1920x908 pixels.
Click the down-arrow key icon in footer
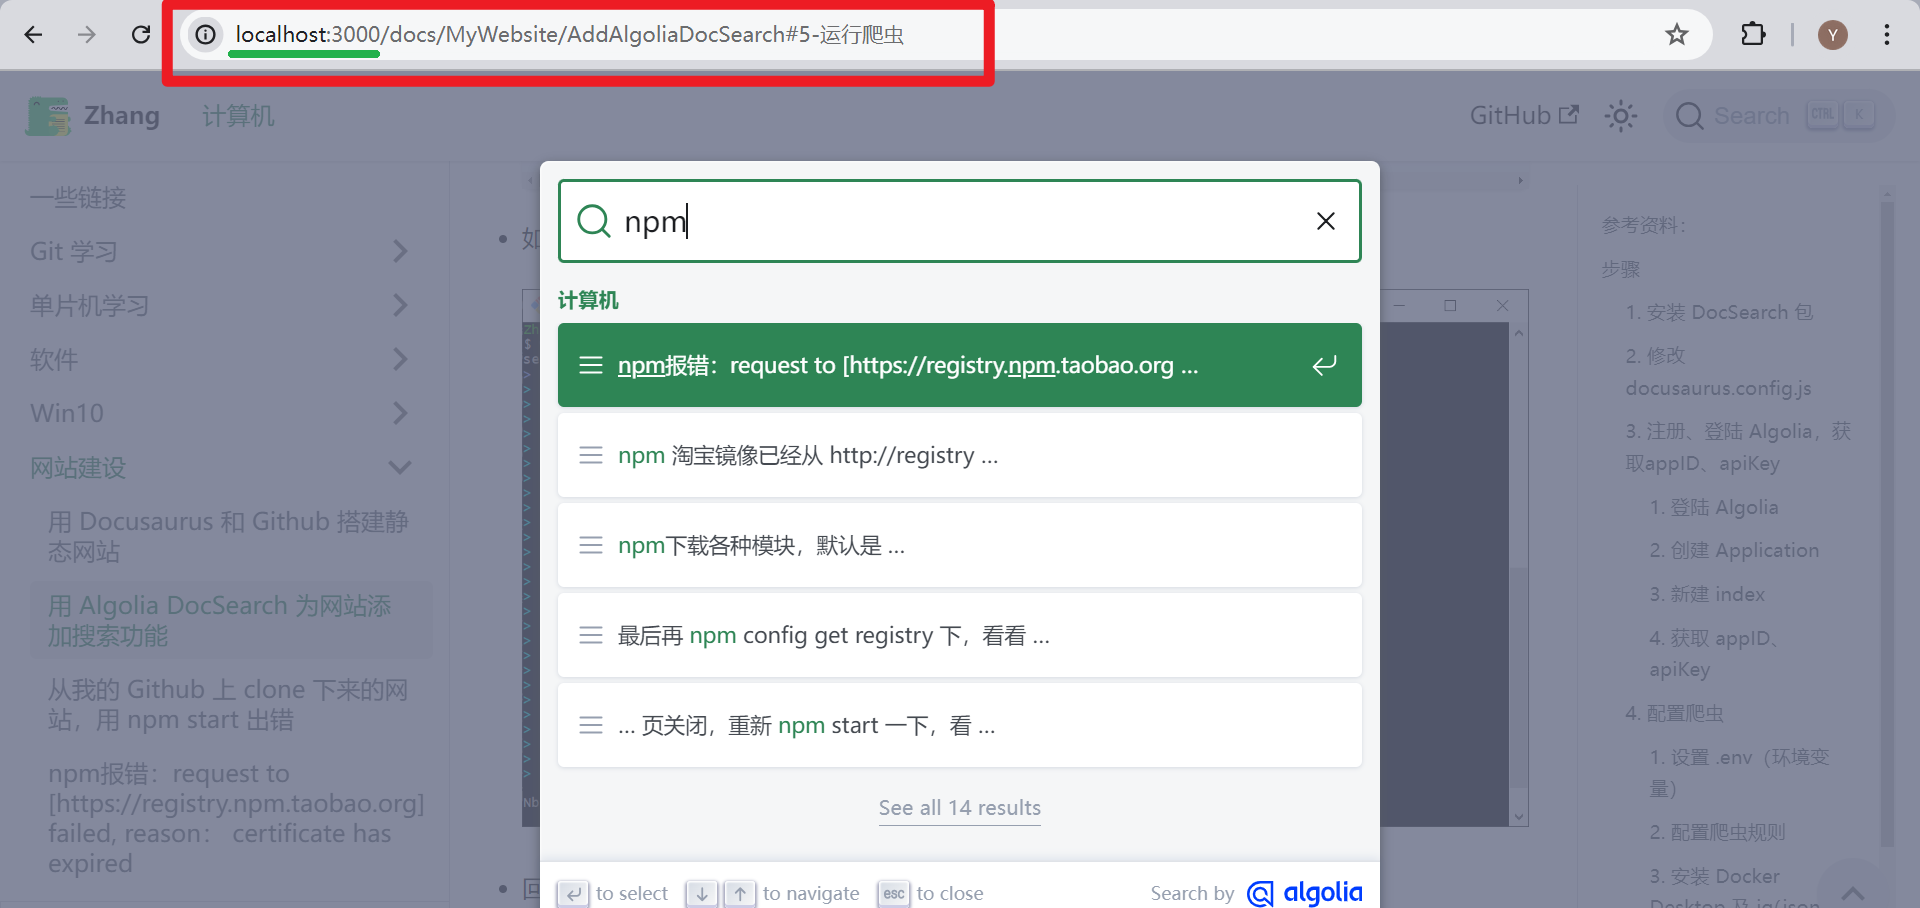(x=702, y=893)
